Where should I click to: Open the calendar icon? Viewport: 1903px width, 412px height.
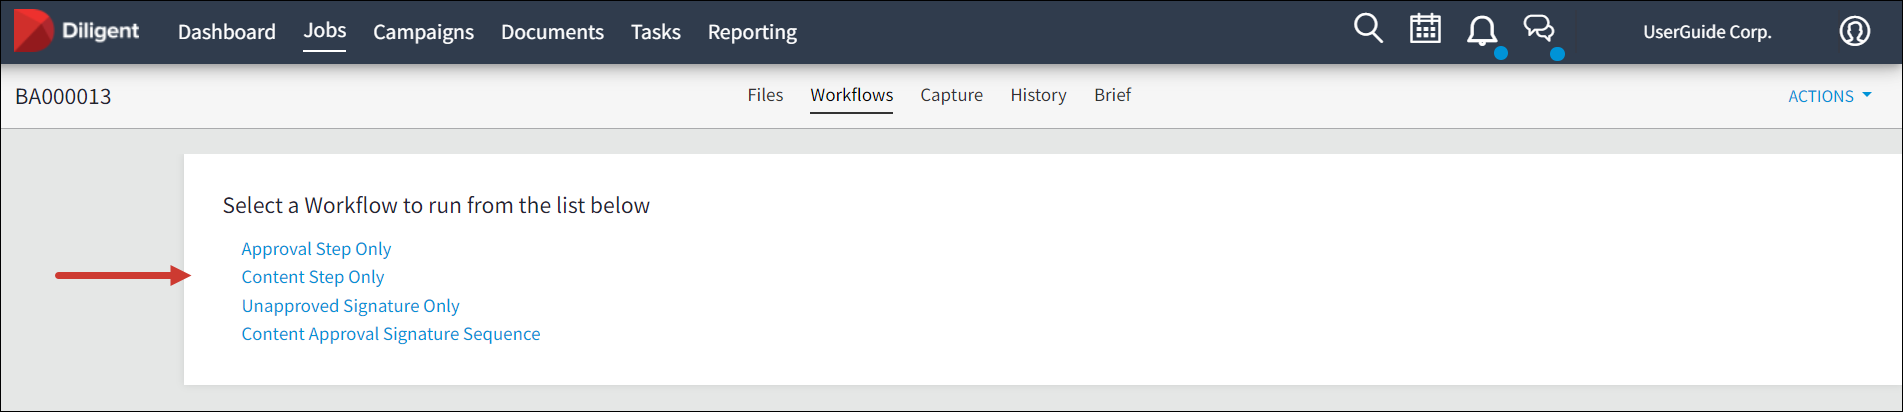point(1425,29)
